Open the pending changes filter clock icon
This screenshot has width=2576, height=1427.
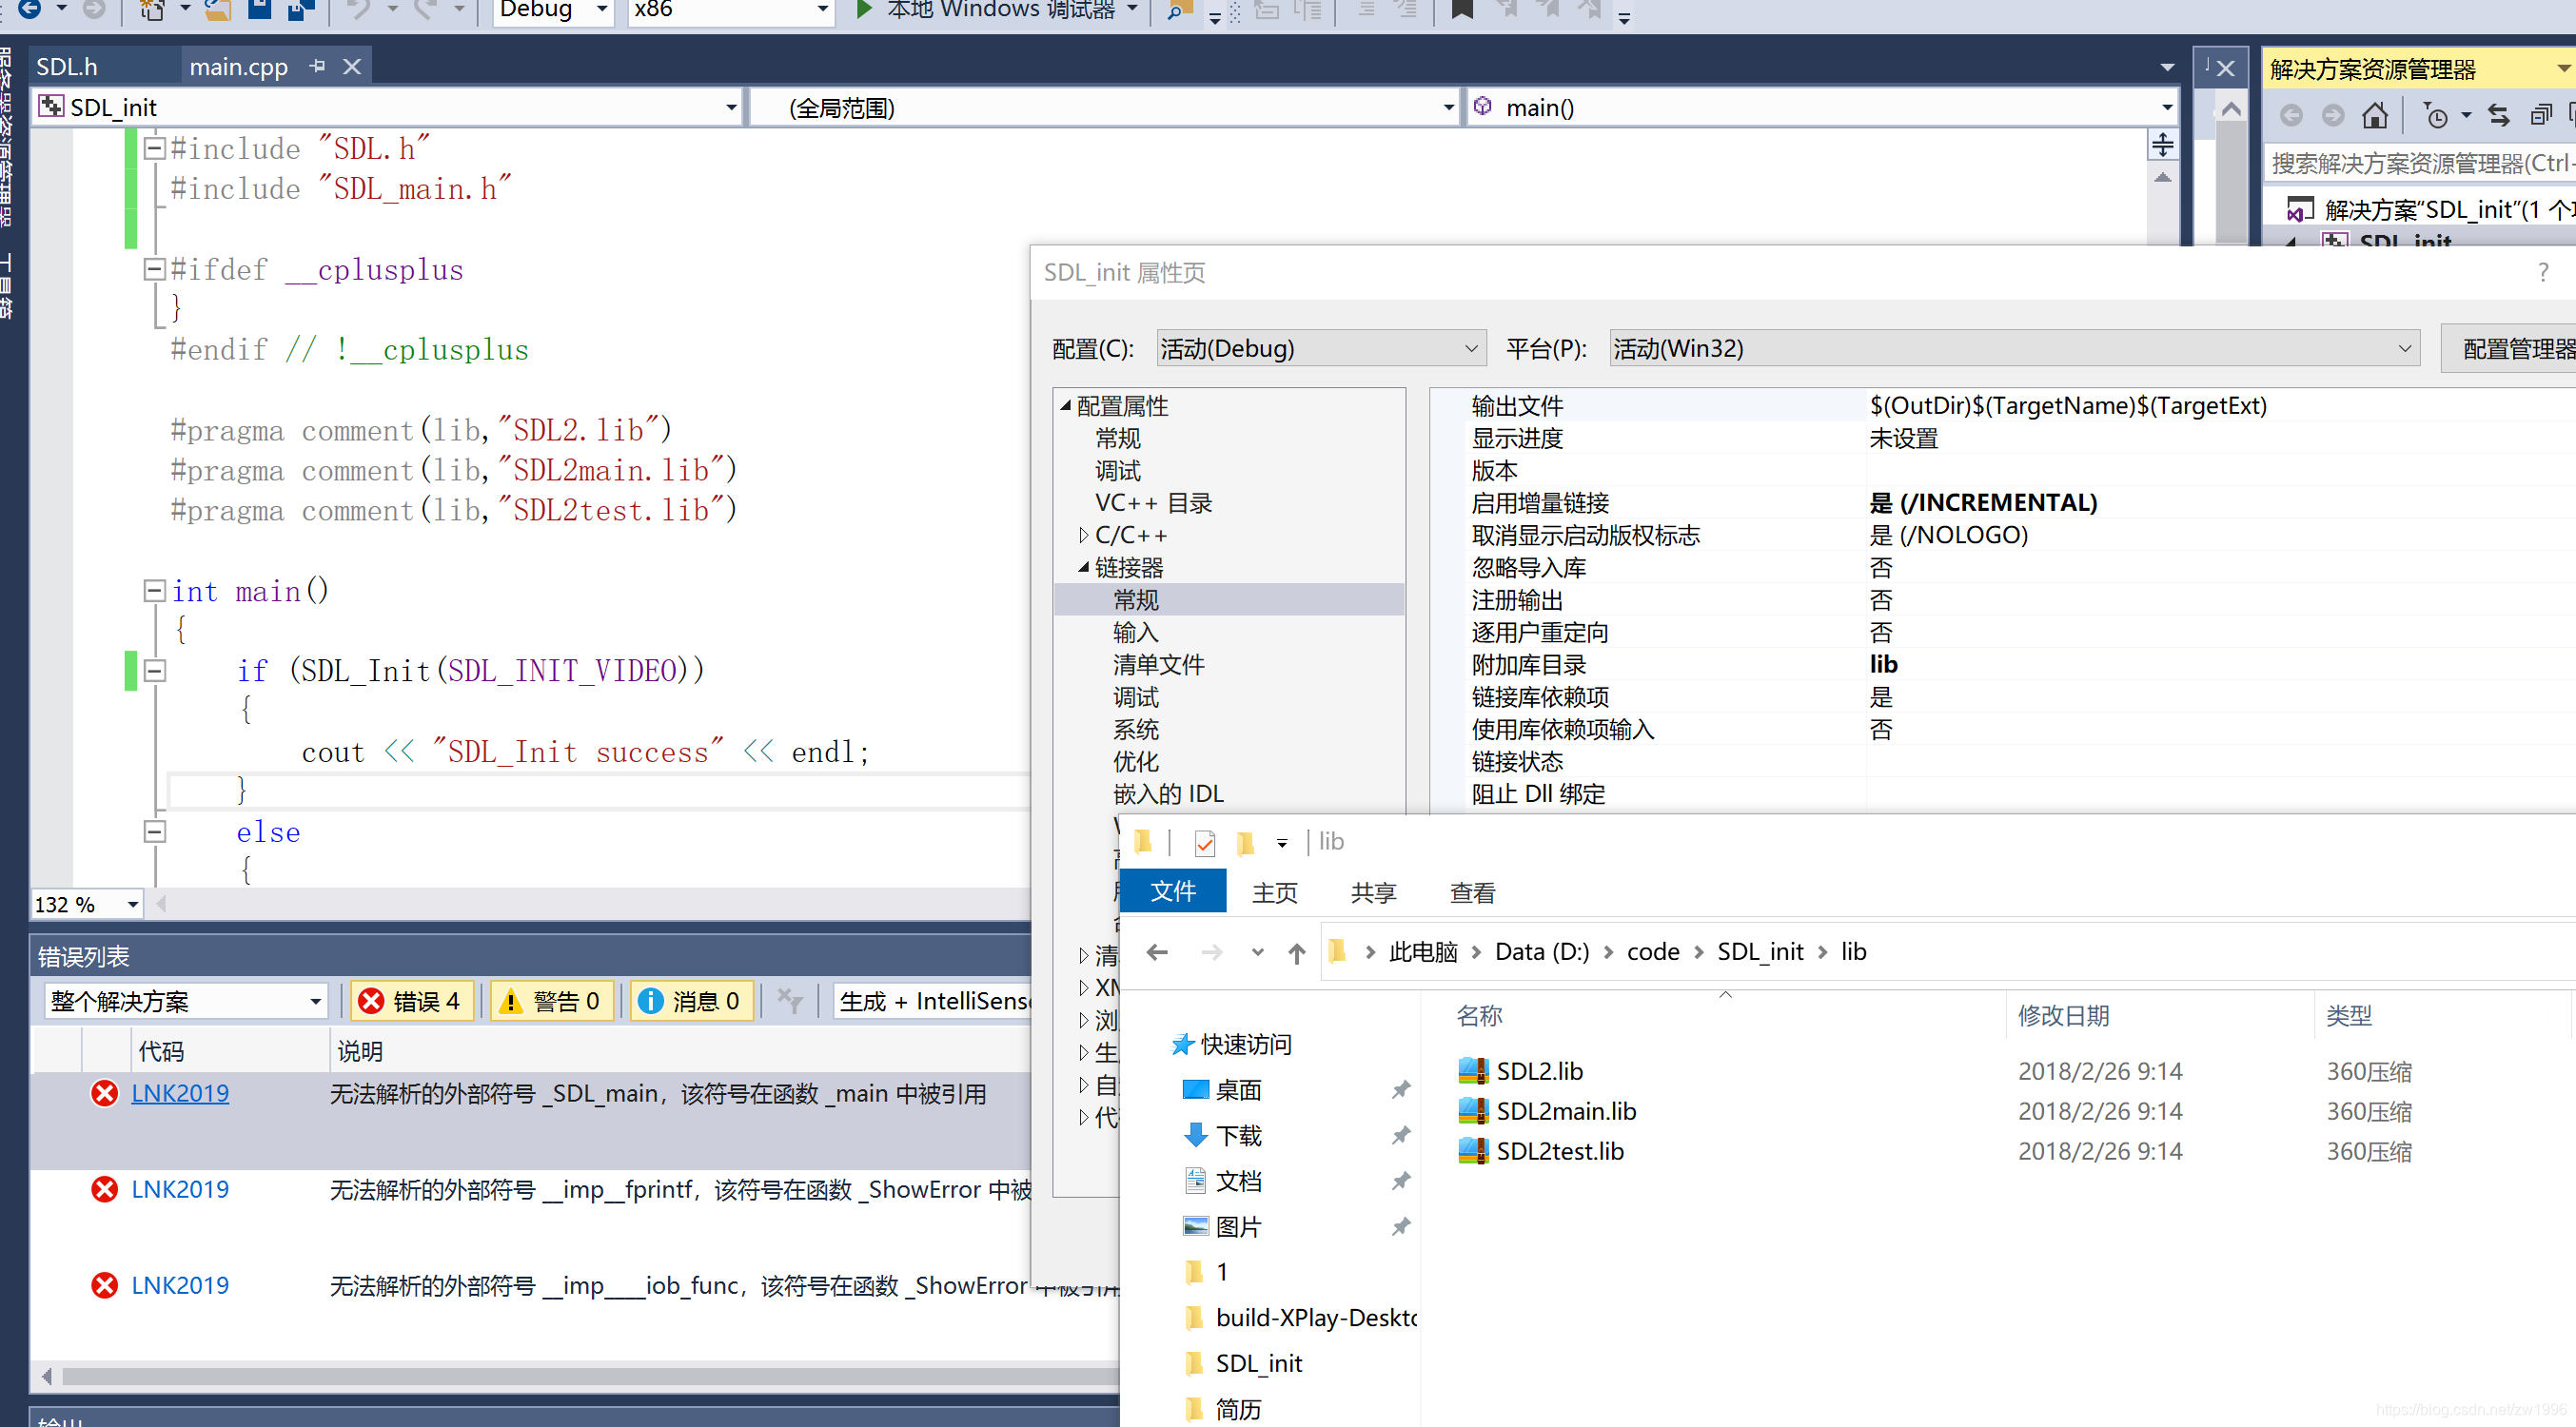click(x=2436, y=116)
